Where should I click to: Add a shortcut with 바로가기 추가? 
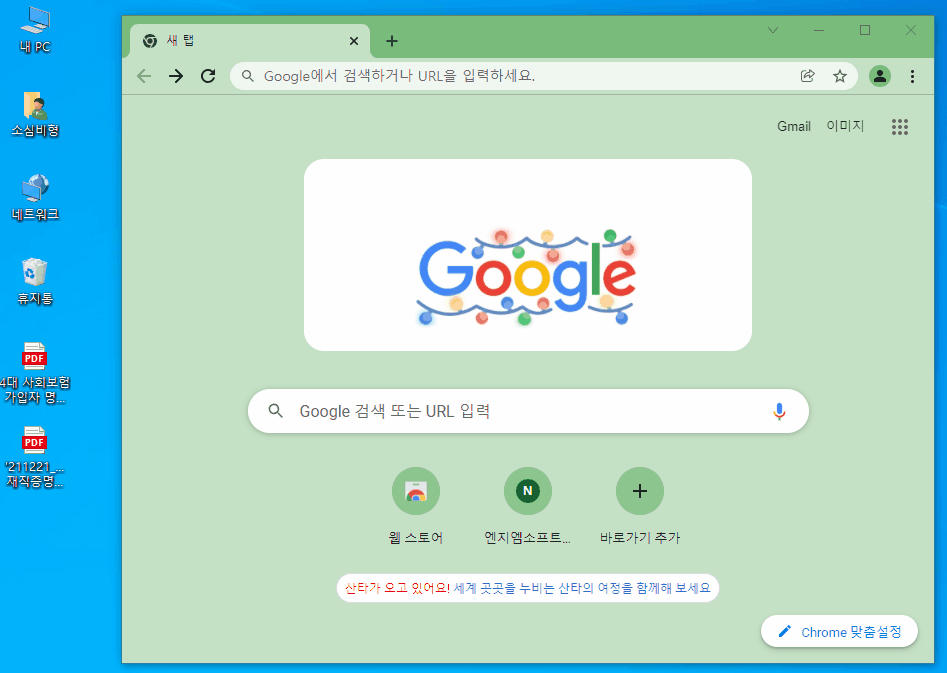click(640, 506)
